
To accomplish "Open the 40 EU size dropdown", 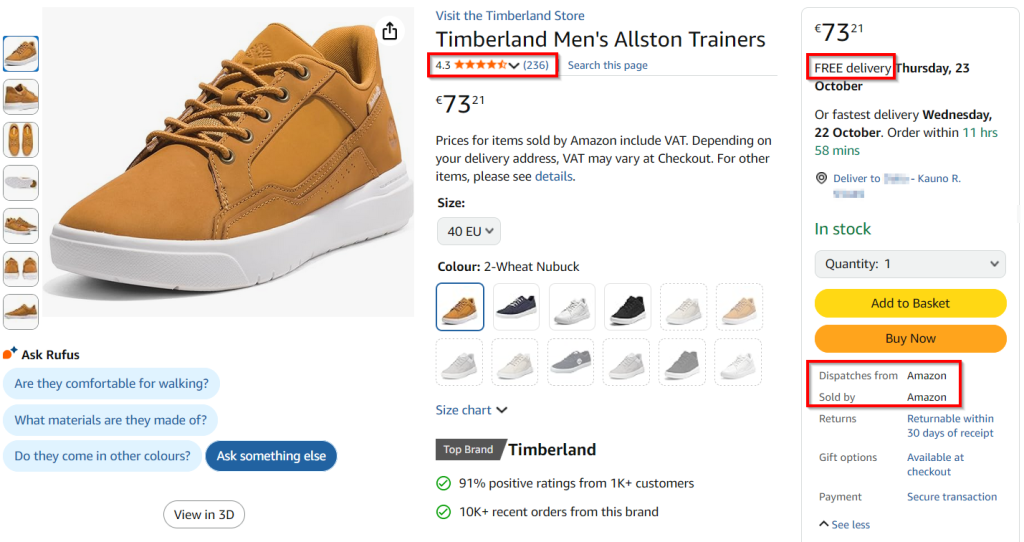I will 469,231.
